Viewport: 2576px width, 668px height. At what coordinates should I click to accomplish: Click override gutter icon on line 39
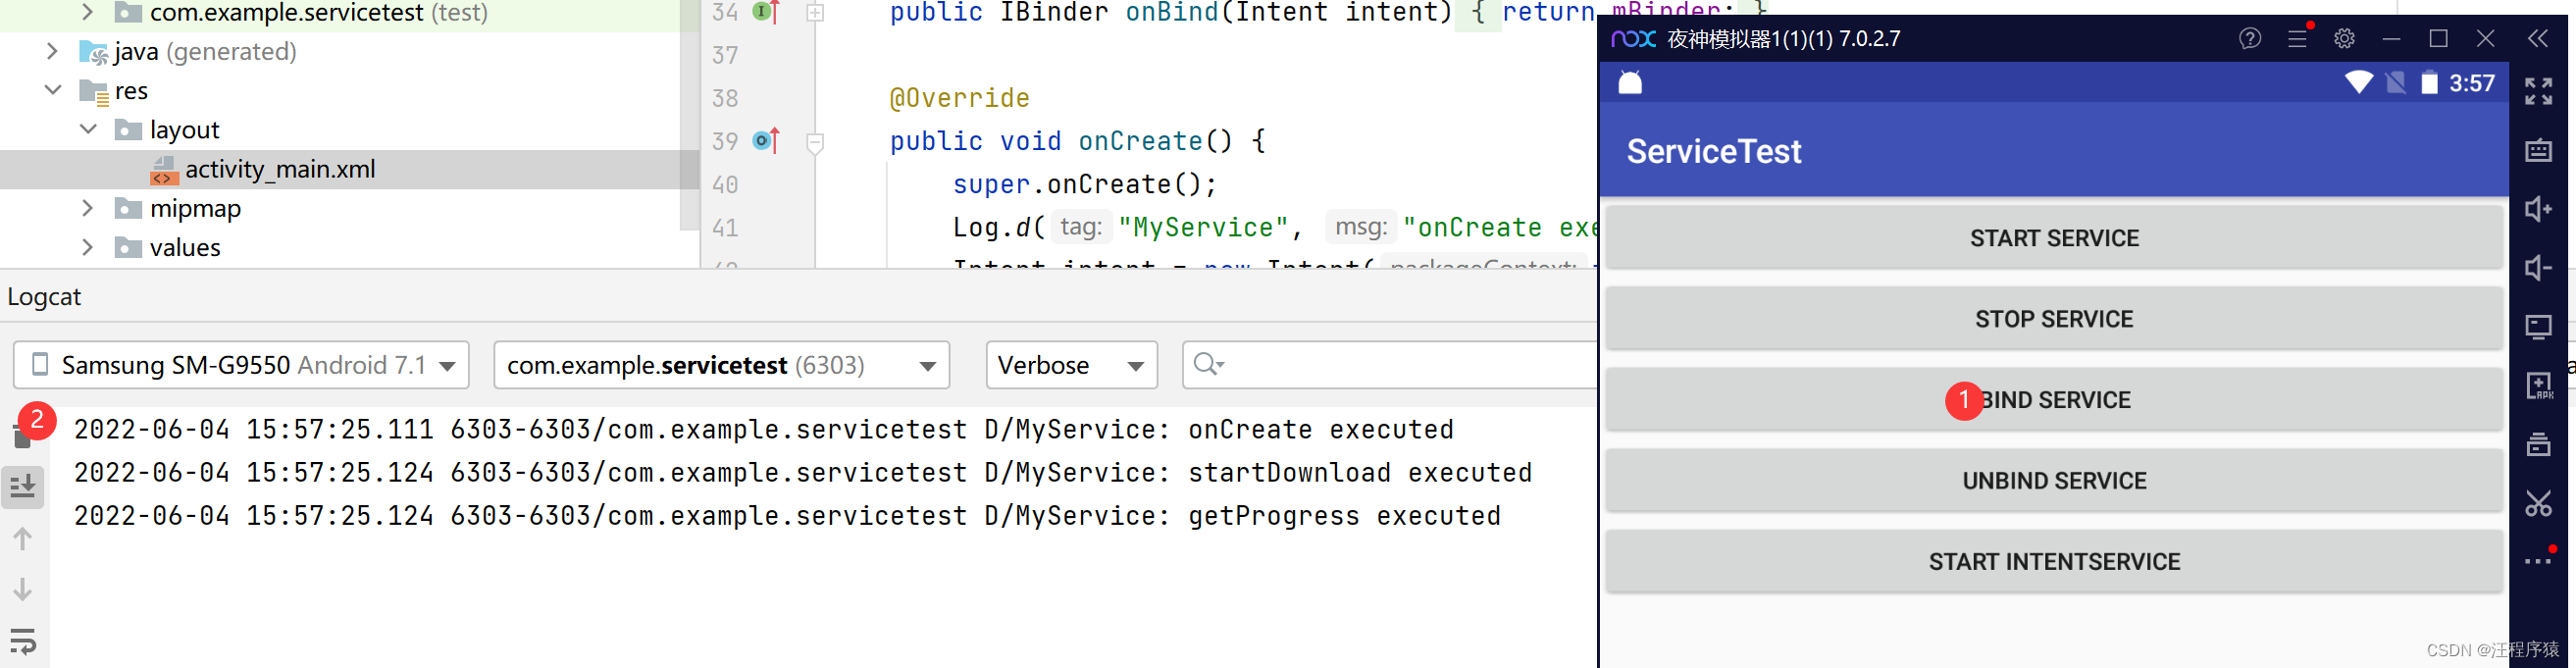(766, 141)
